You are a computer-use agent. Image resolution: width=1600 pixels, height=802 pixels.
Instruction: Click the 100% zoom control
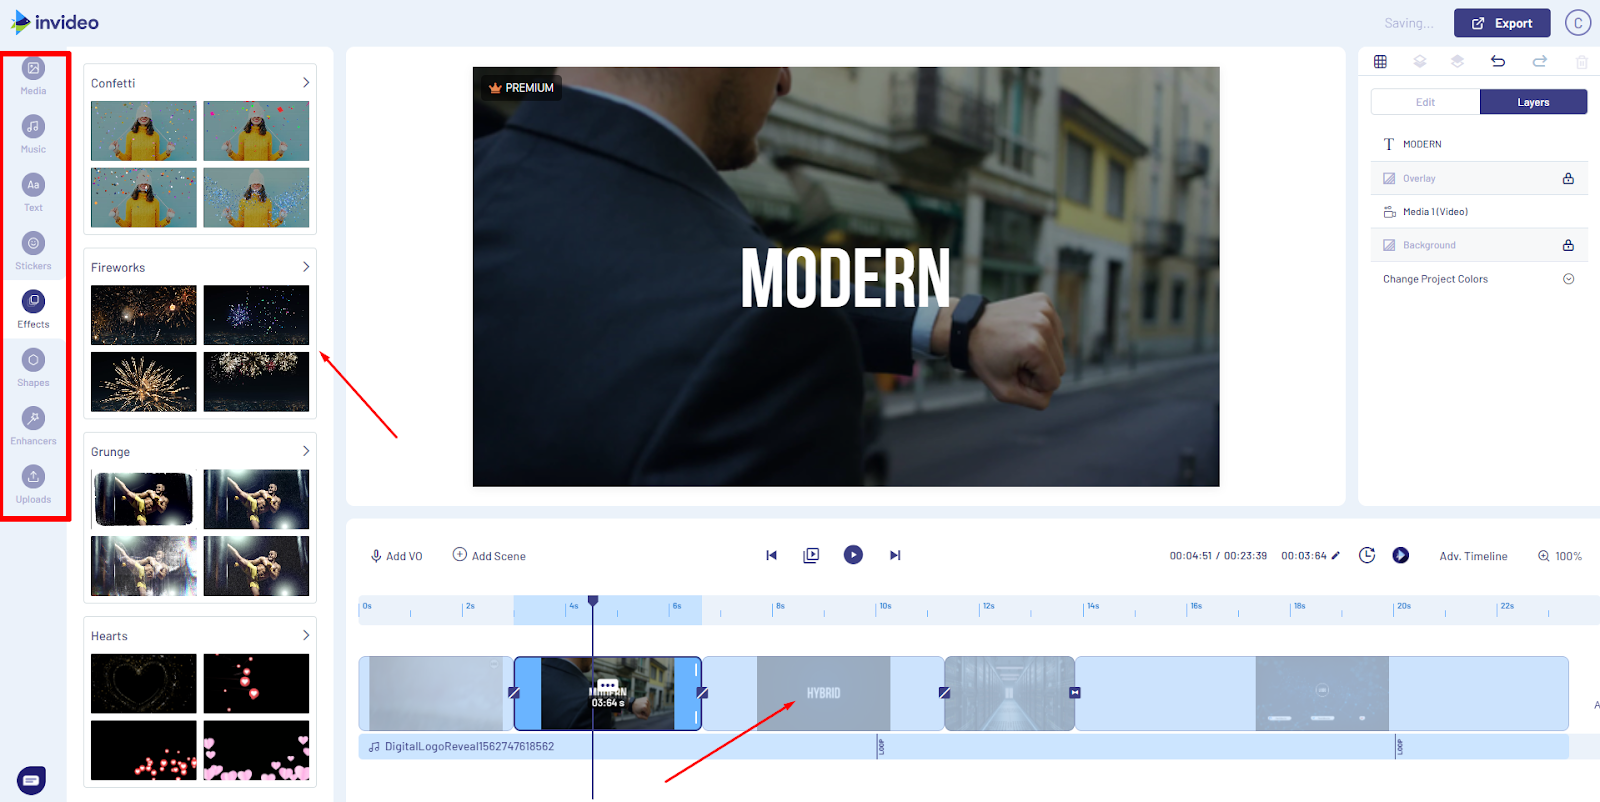[1560, 556]
